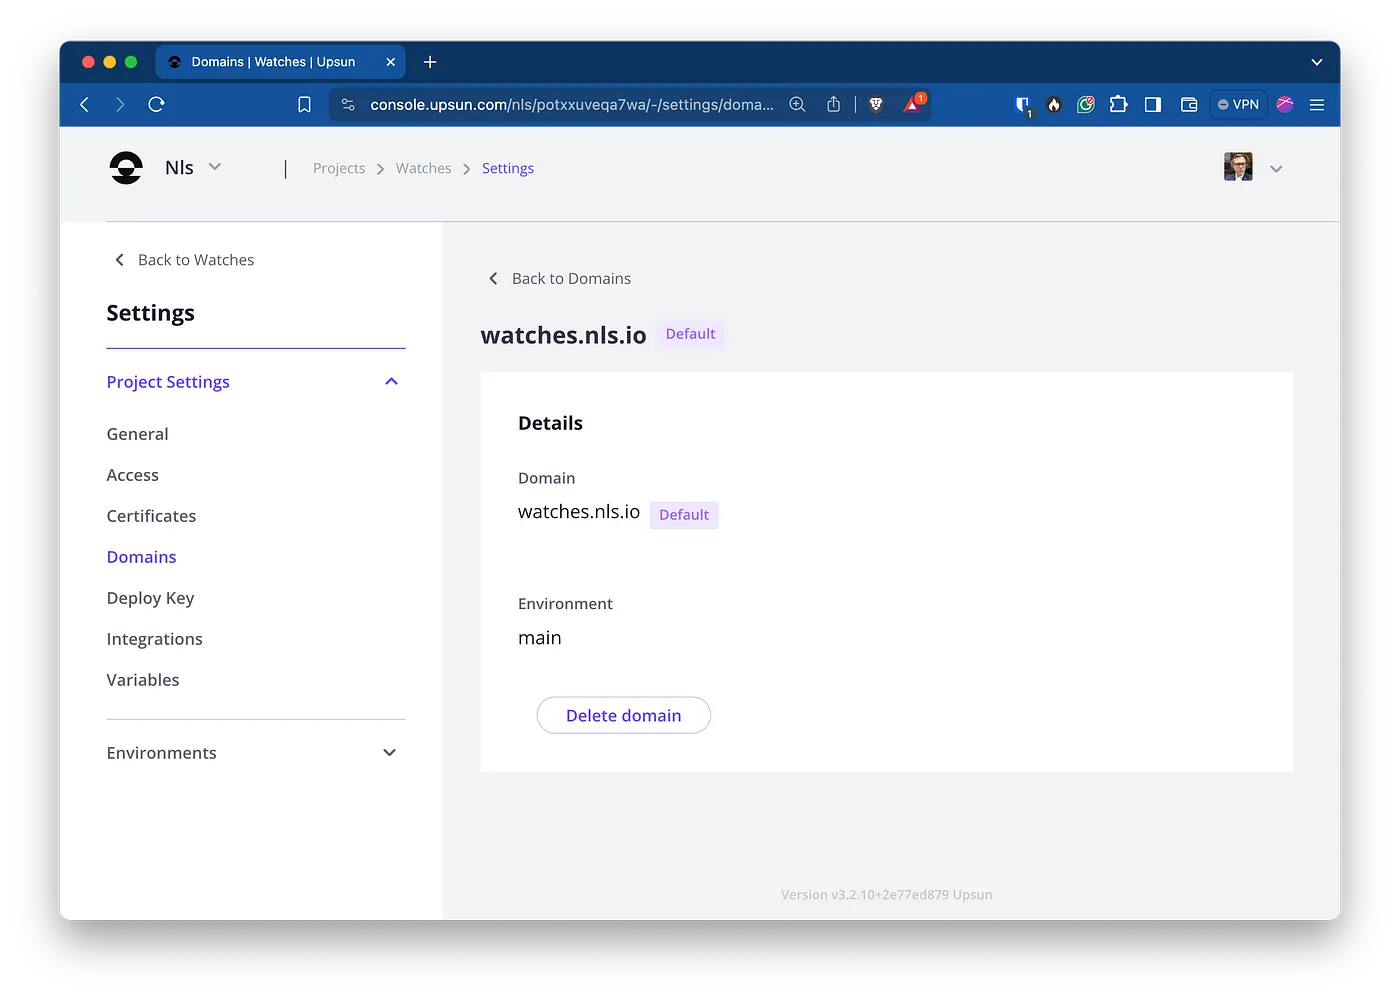The image size is (1400, 999).
Task: Select Certificates in the settings sidebar
Action: (x=151, y=516)
